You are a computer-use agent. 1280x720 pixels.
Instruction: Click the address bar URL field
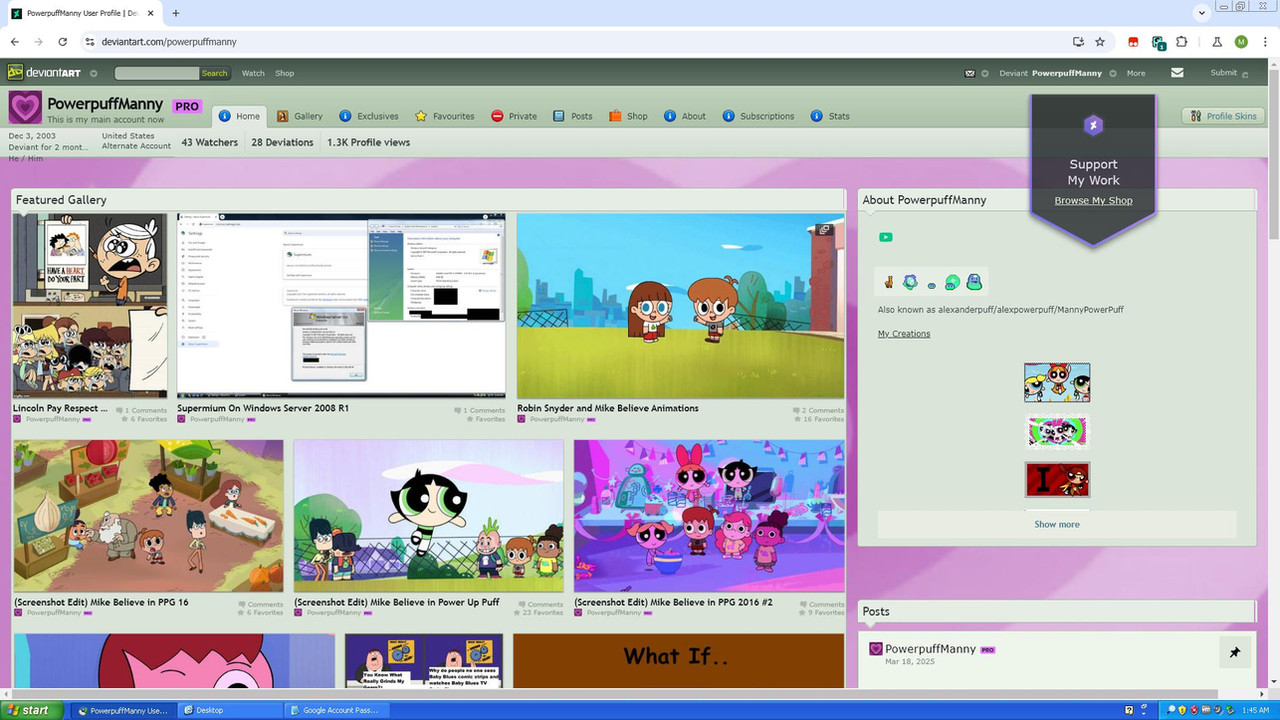pos(580,42)
